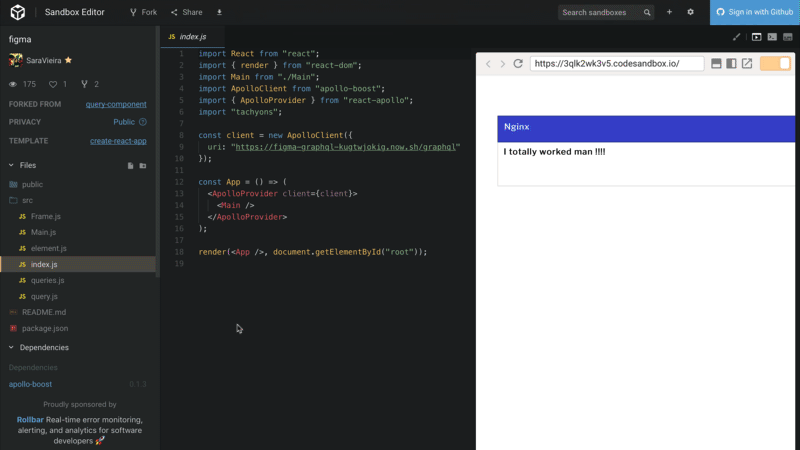
Task: Sign in with Github
Action: (x=755, y=12)
